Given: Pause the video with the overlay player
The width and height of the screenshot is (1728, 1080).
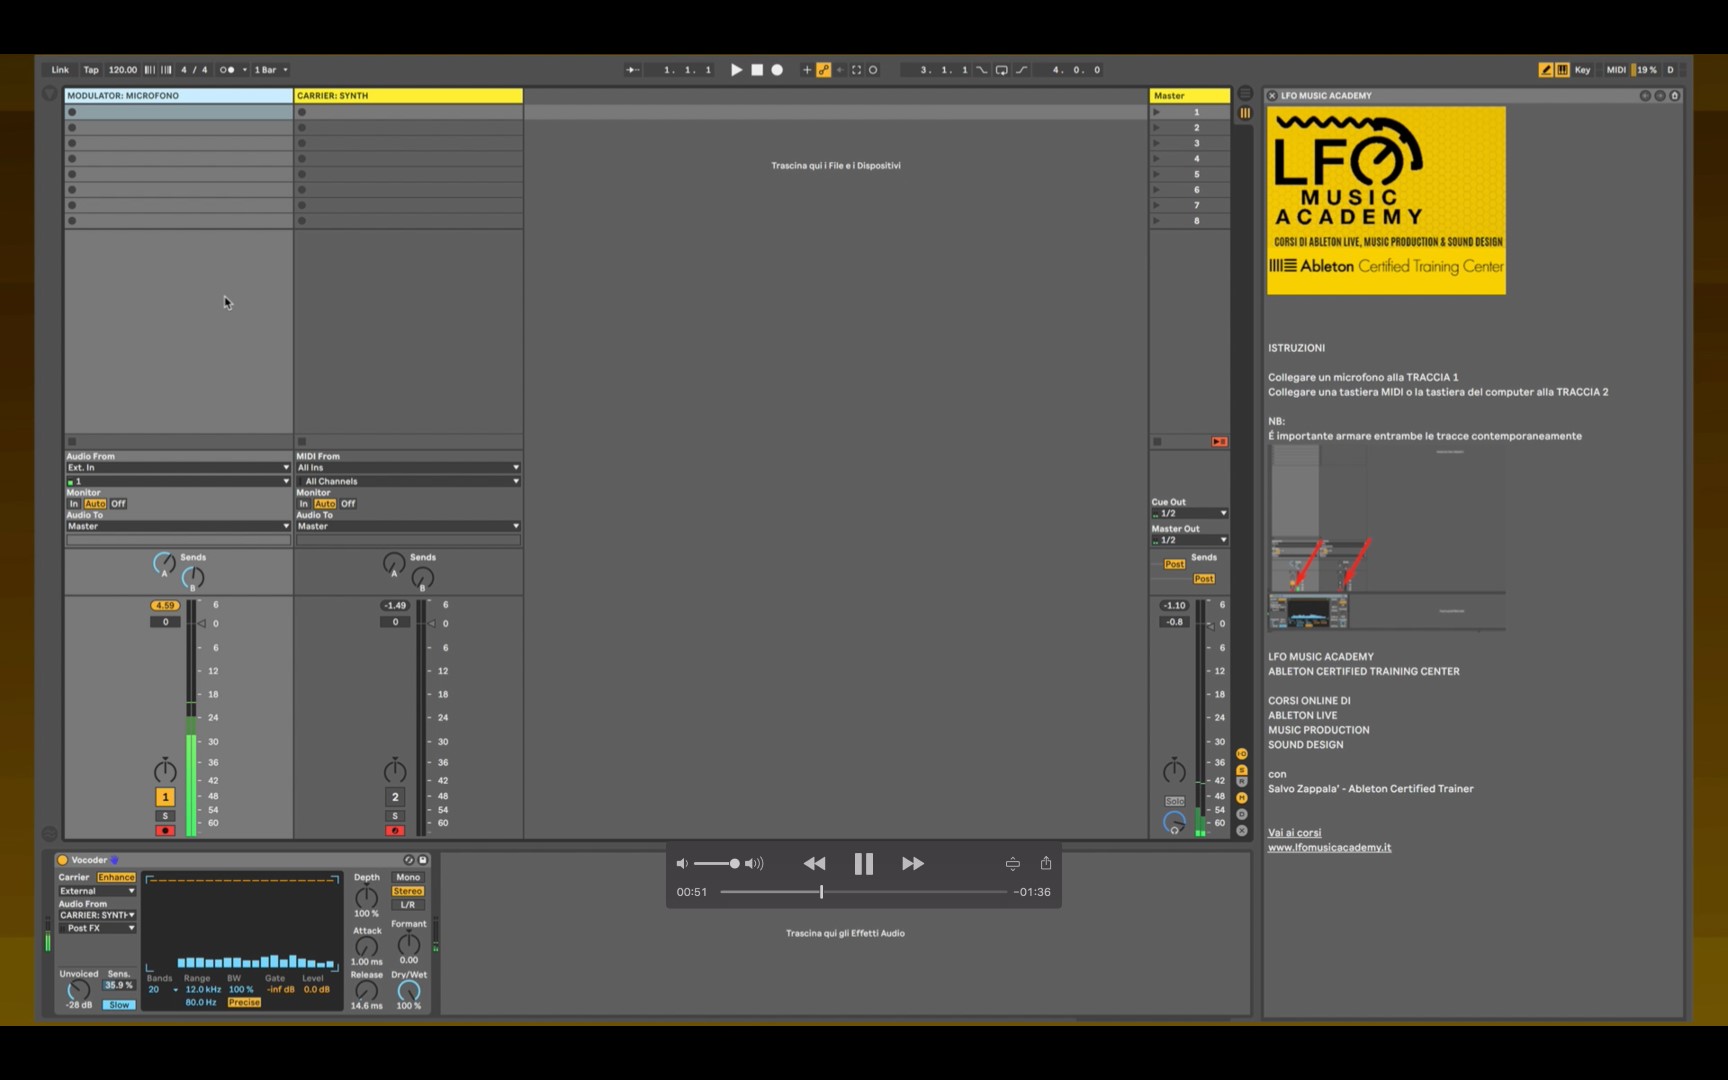Looking at the screenshot, I should [863, 864].
